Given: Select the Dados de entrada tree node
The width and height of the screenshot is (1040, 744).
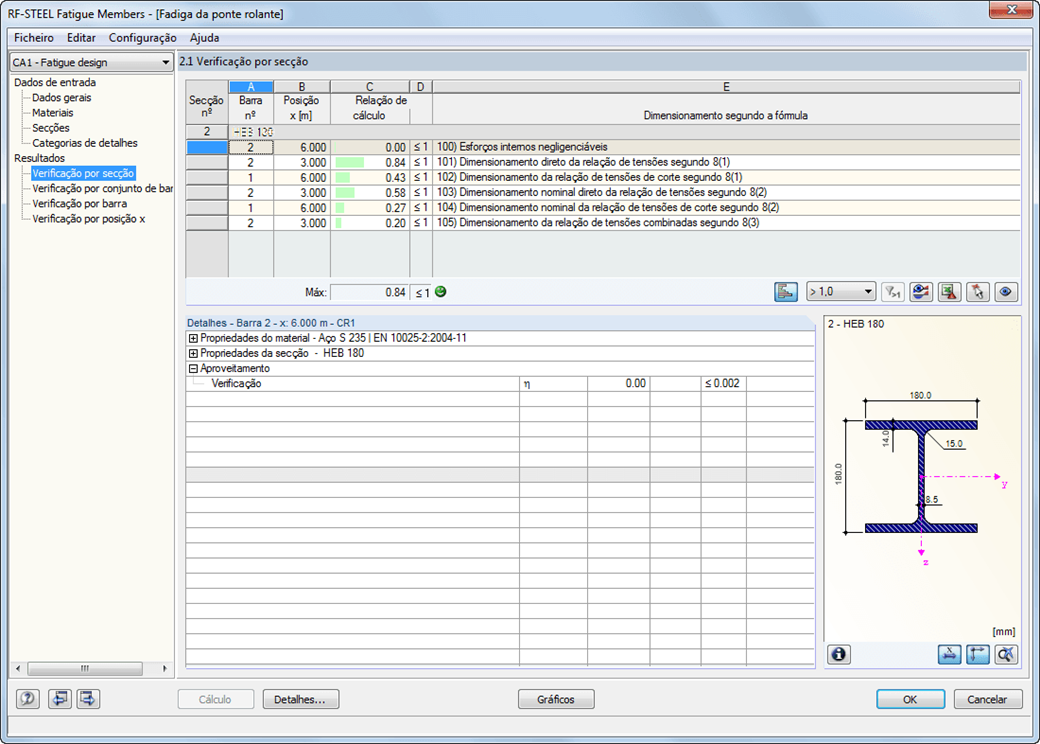Looking at the screenshot, I should [x=55, y=82].
